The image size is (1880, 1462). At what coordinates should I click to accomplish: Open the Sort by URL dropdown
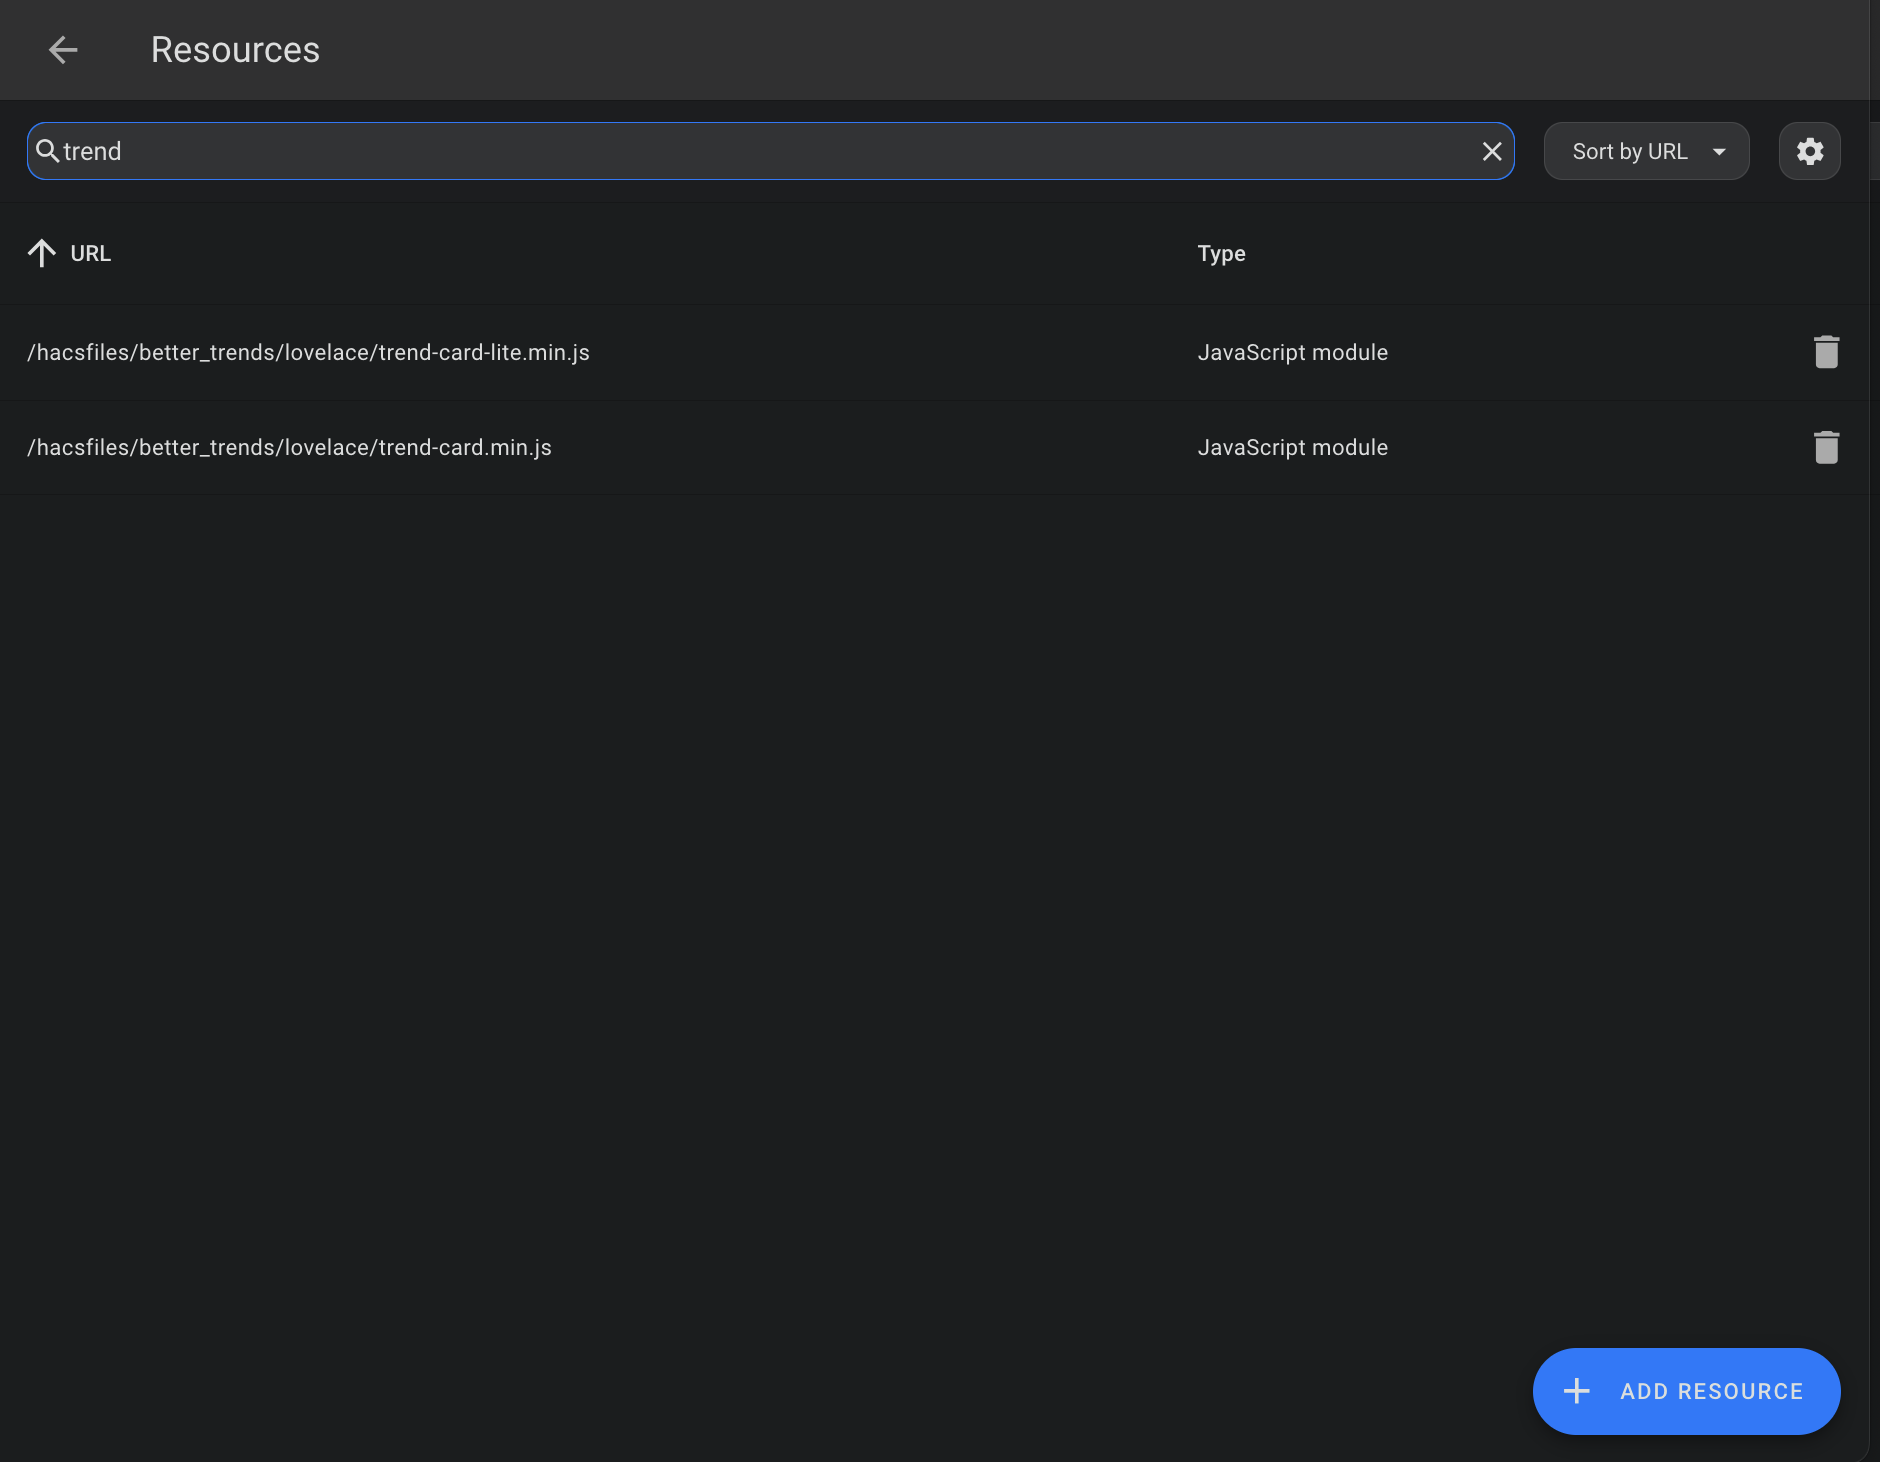click(x=1646, y=151)
